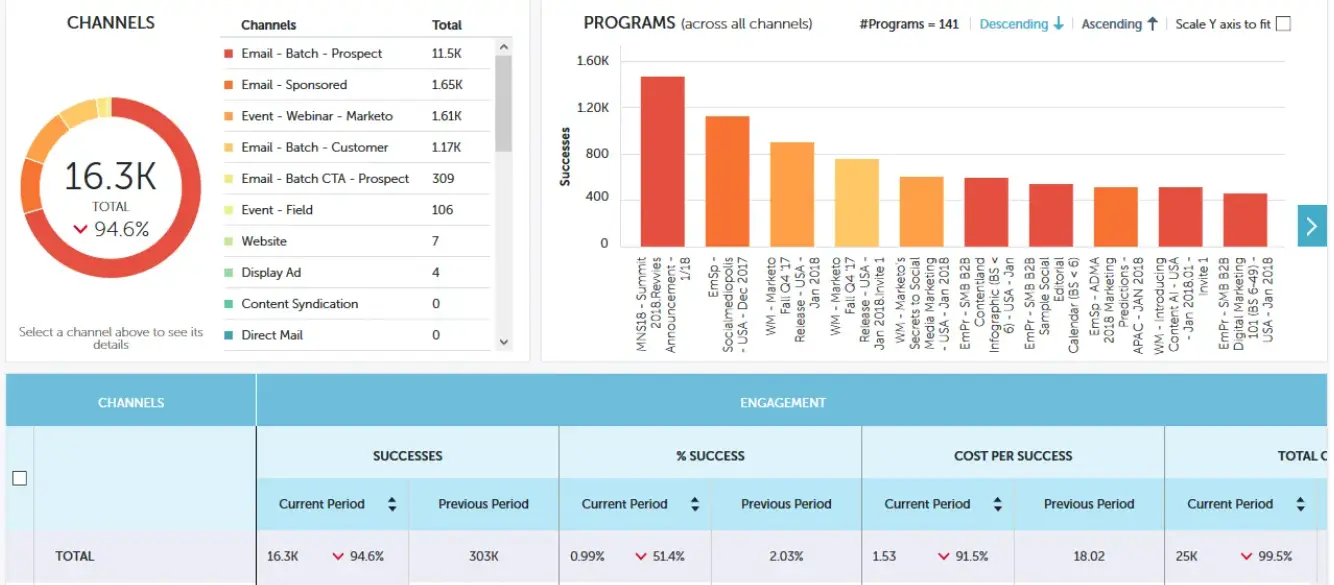Sort Successes Current Period column
The image size is (1334, 585).
(392, 504)
